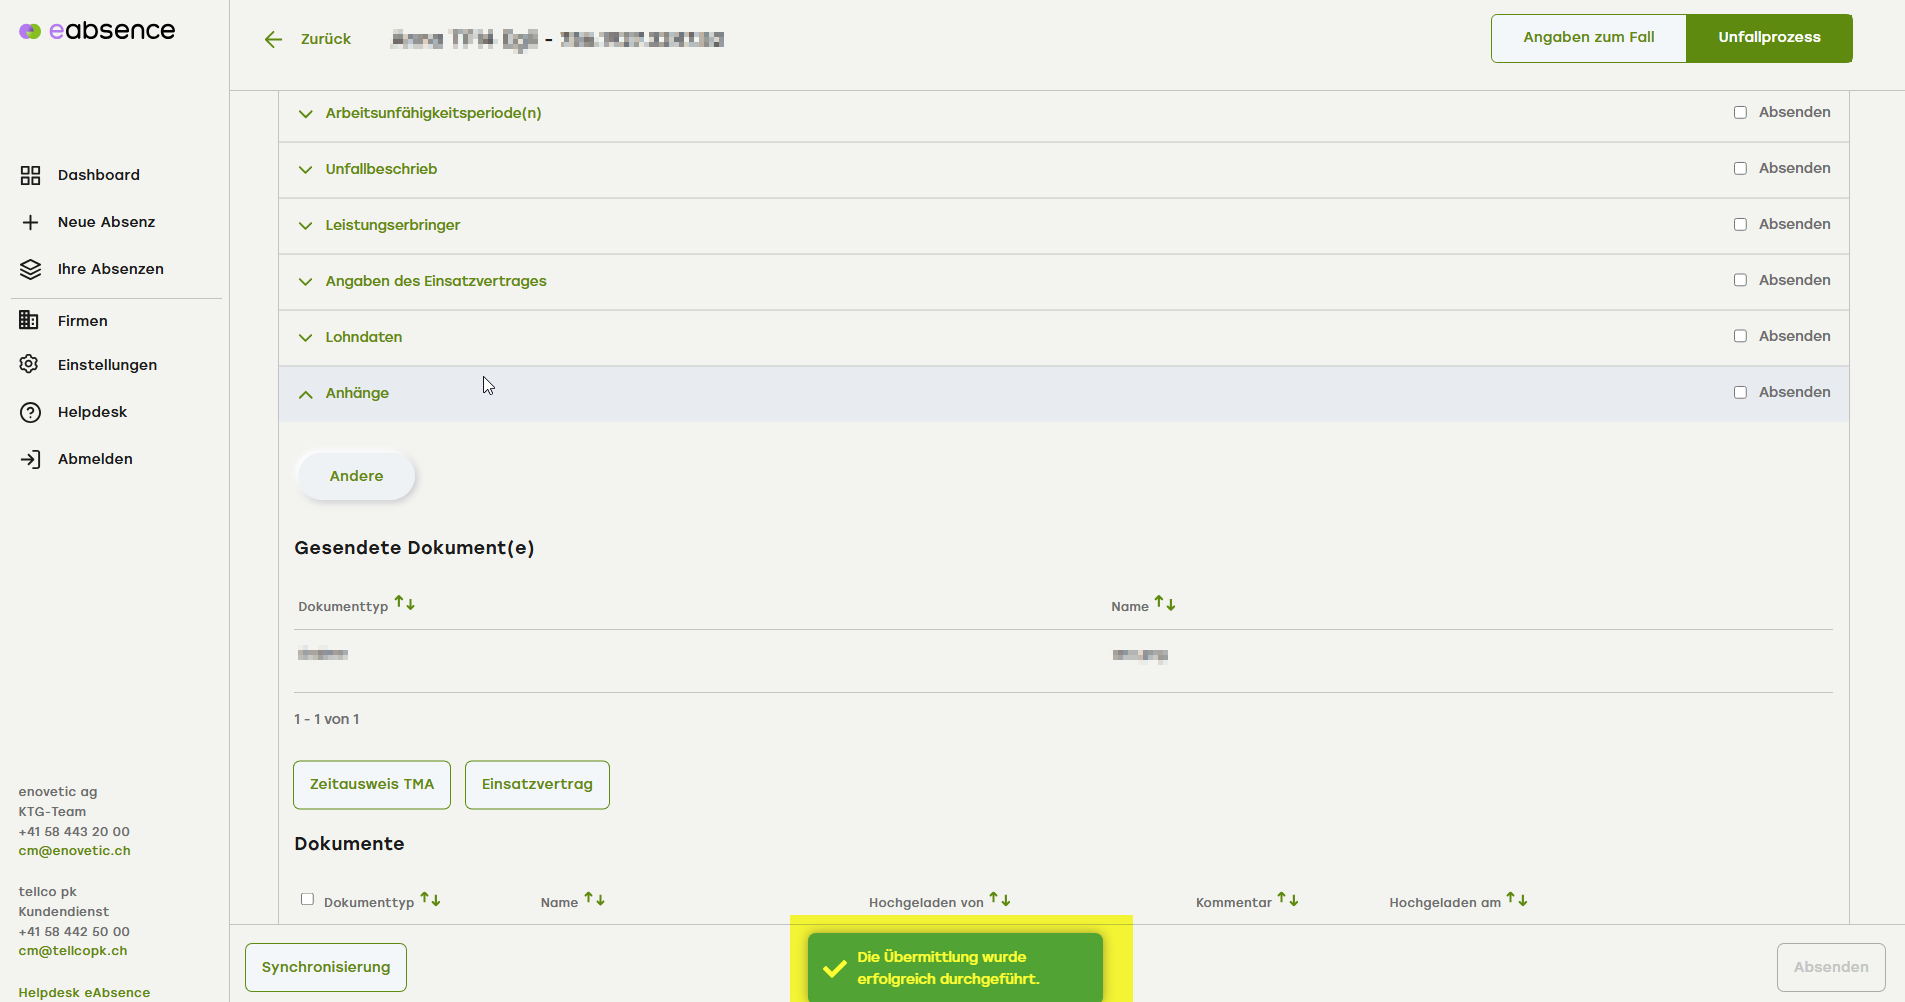
Task: Click the plus icon for Neue Absenz
Action: pos(30,222)
